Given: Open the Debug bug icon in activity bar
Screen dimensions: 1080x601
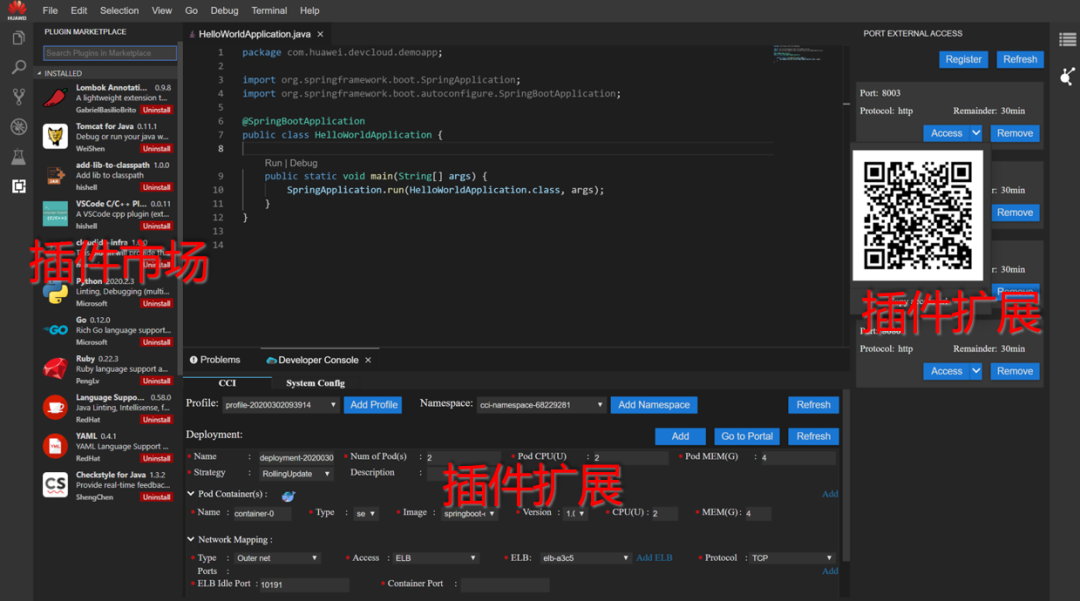Looking at the screenshot, I should tap(18, 127).
